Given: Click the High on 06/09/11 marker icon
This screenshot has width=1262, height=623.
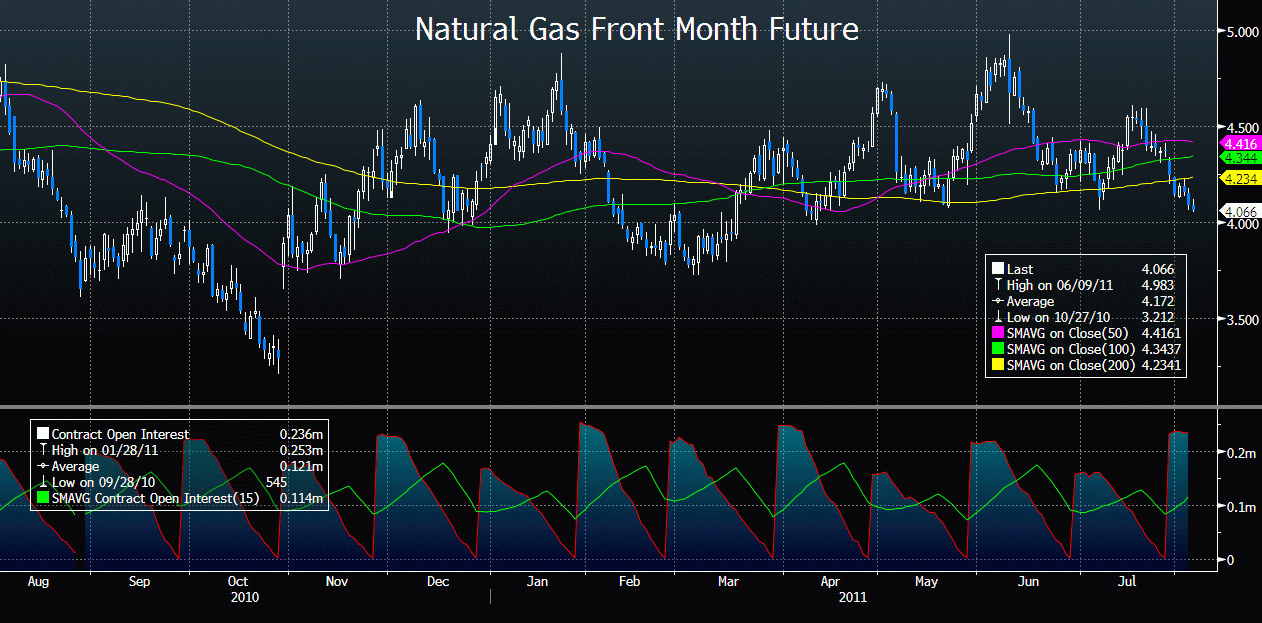Looking at the screenshot, I should [x=997, y=285].
